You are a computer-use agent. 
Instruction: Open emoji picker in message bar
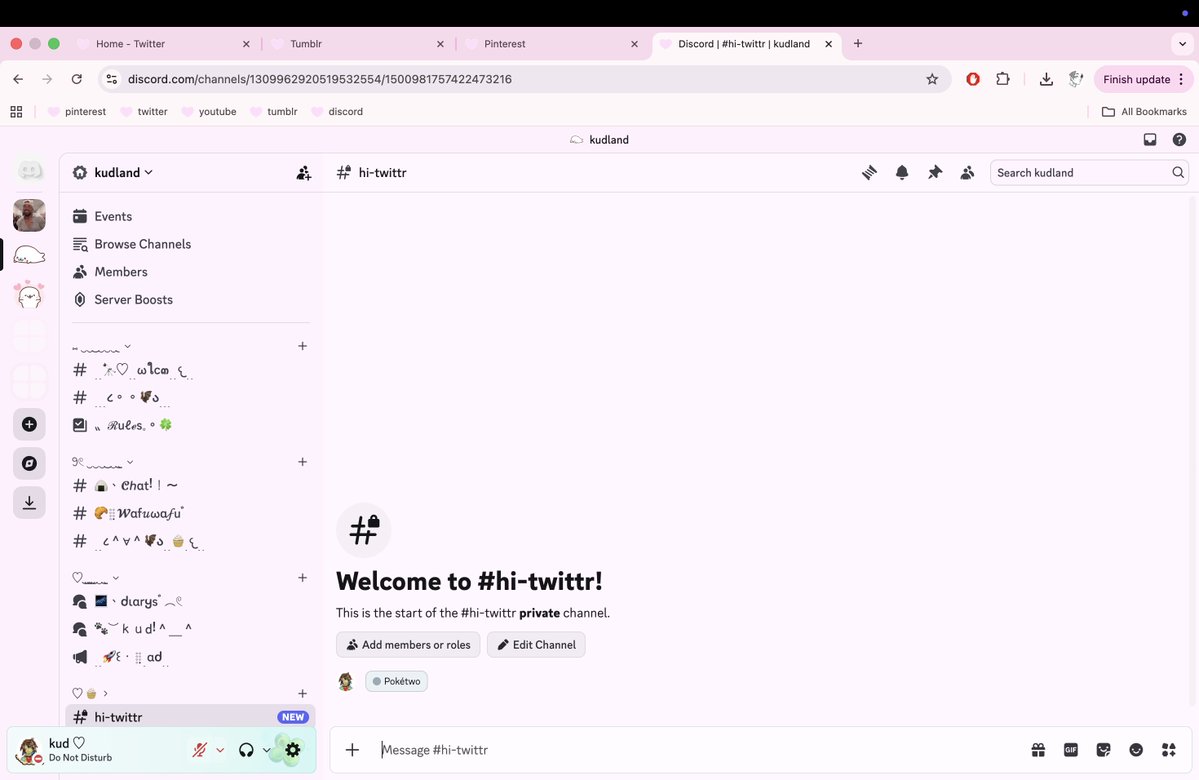[x=1136, y=750]
